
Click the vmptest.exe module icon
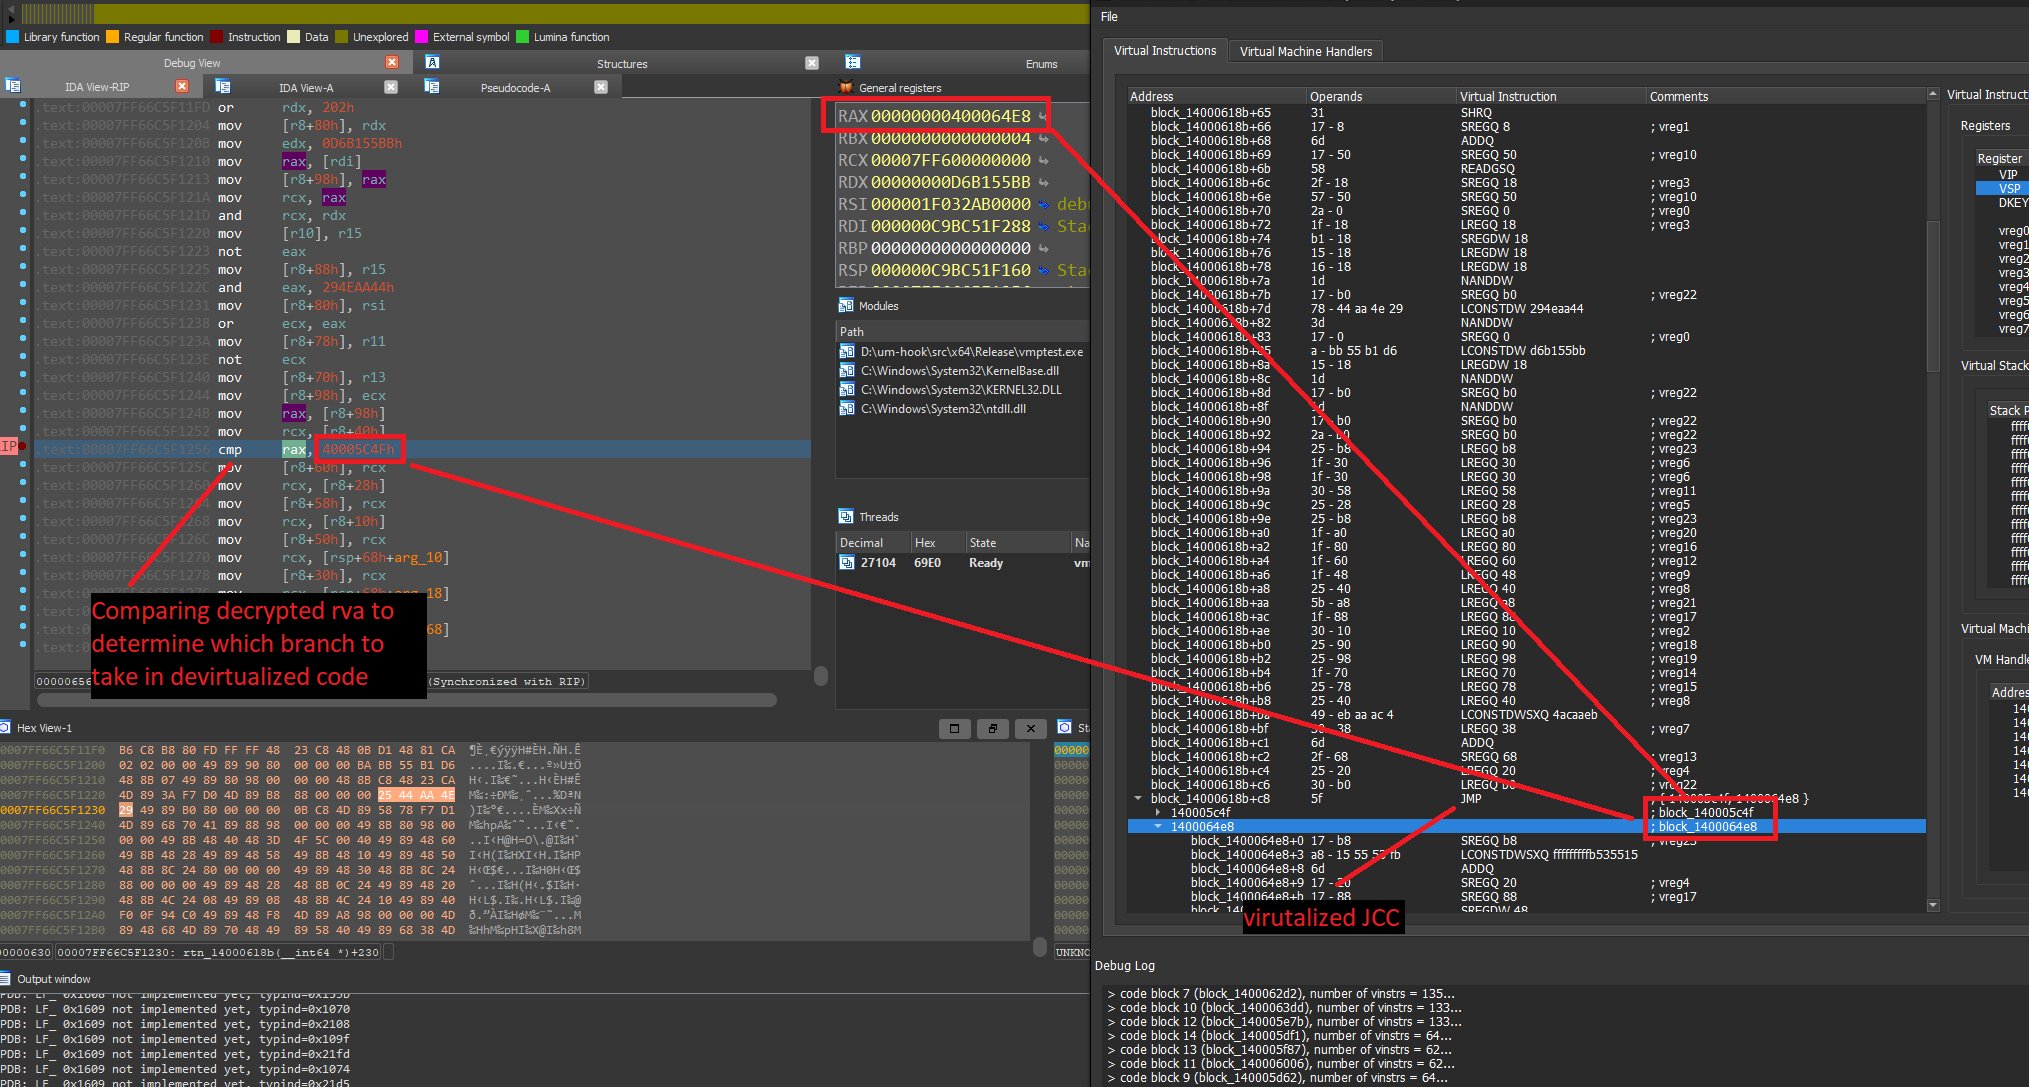click(847, 352)
